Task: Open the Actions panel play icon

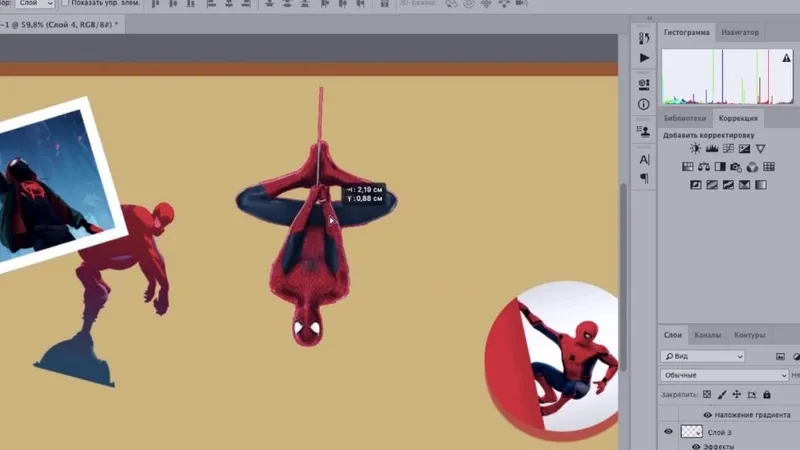Action: pyautogui.click(x=644, y=58)
